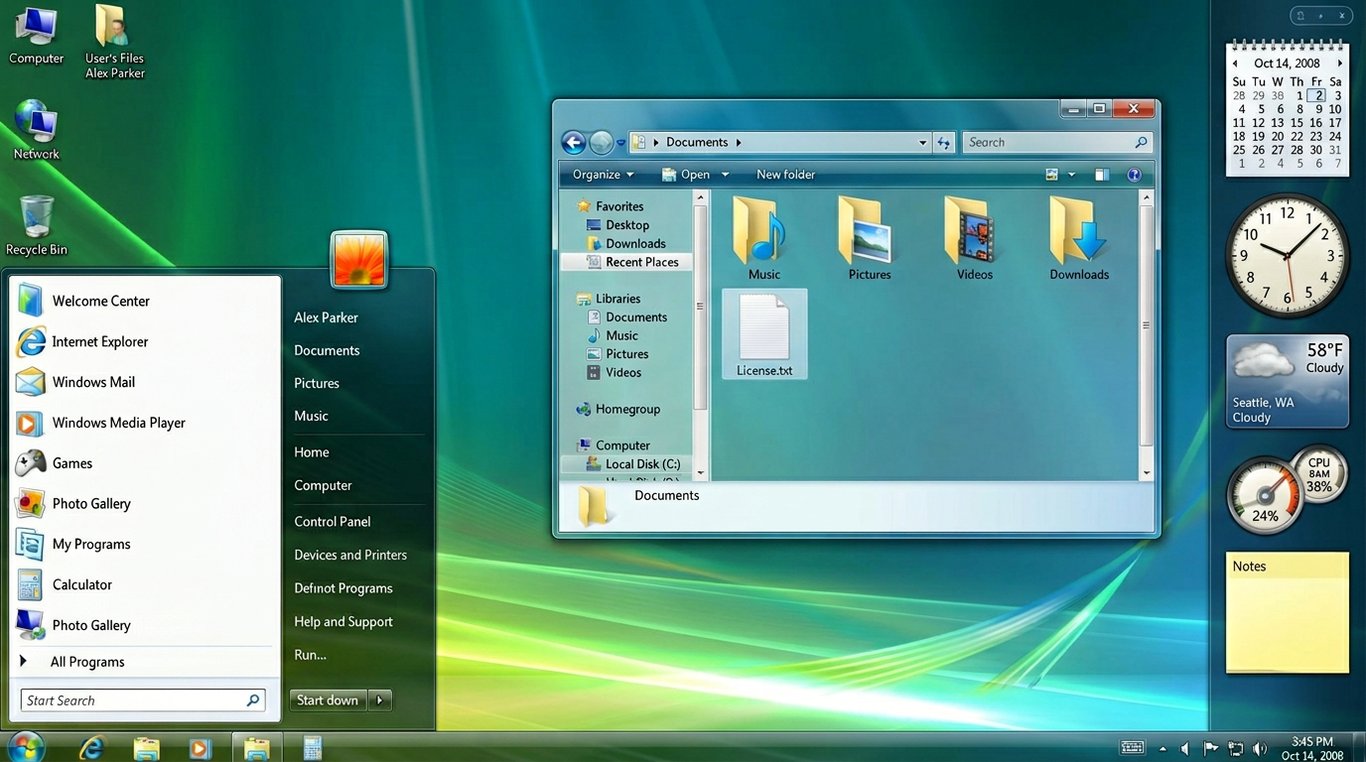Open the All Programs menu

[x=88, y=661]
